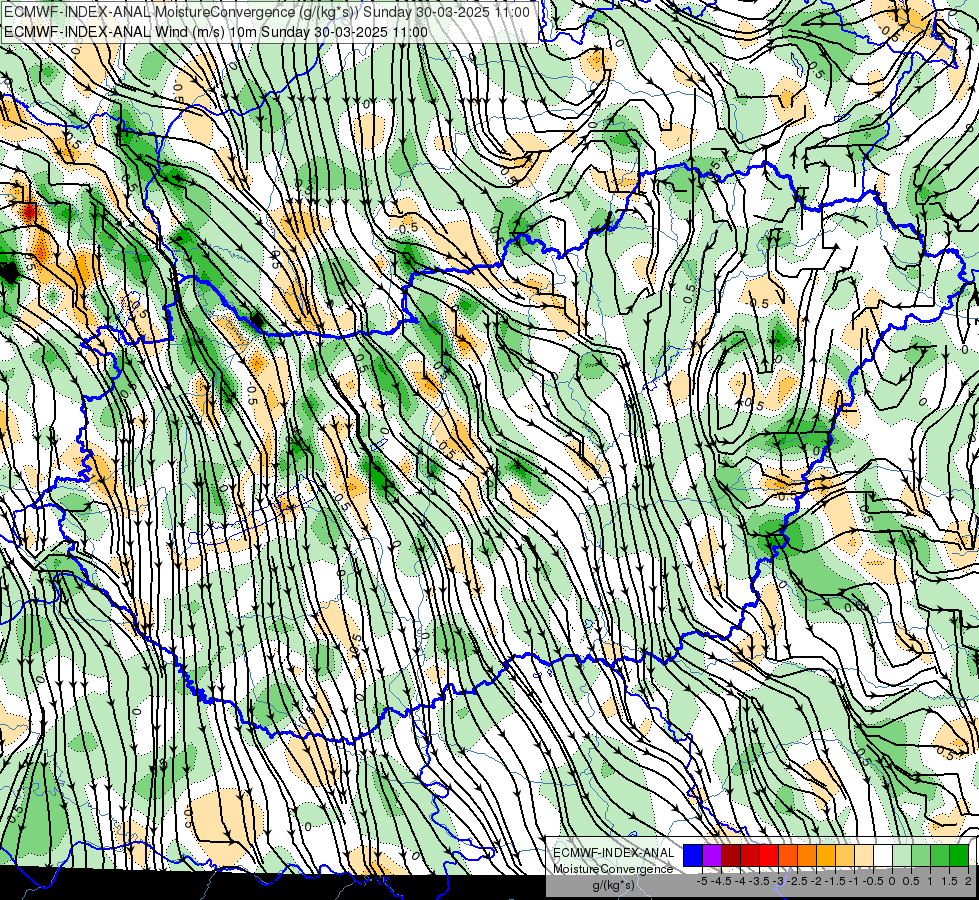Click the MoistureConvergence title line at top
The height and width of the screenshot is (900, 979).
click(x=267, y=12)
